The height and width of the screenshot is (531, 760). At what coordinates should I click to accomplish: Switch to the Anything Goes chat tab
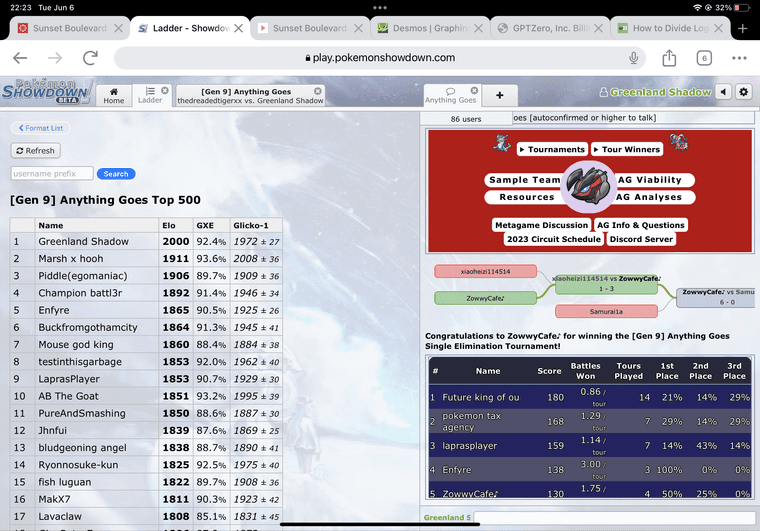[x=452, y=96]
